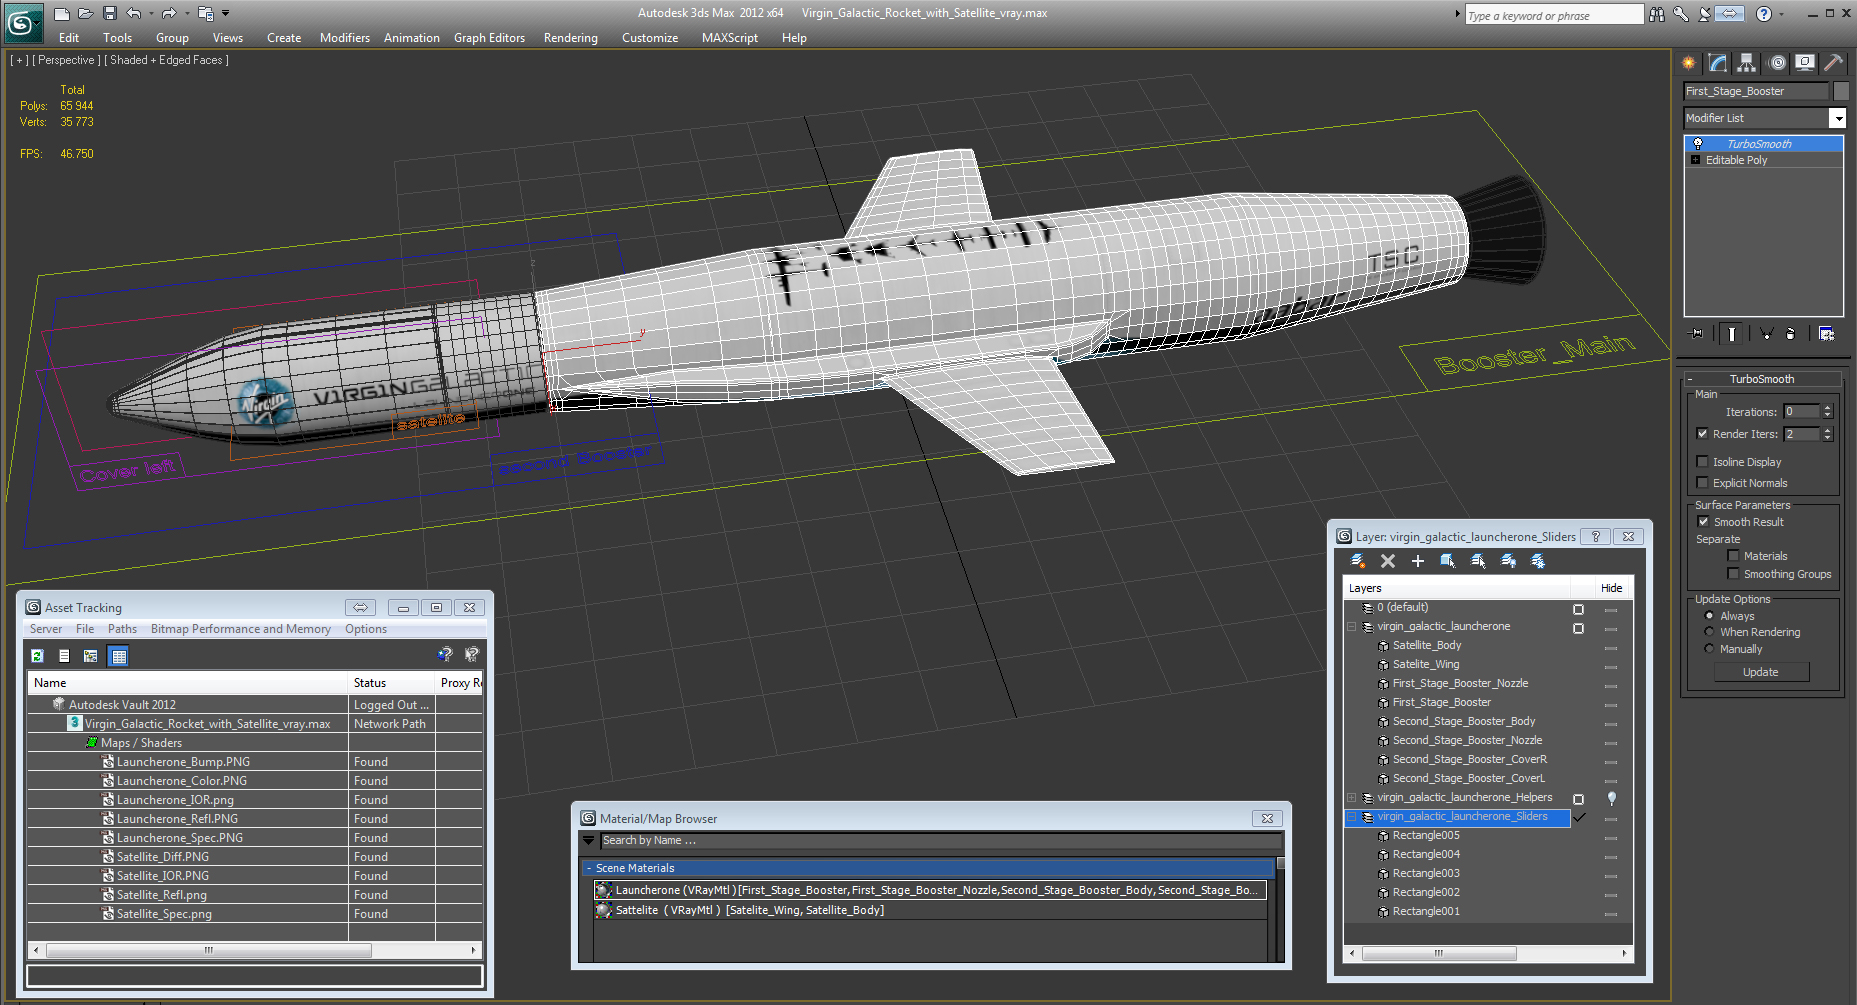The image size is (1857, 1005).
Task: Open a file using the folder icon
Action: 86,14
